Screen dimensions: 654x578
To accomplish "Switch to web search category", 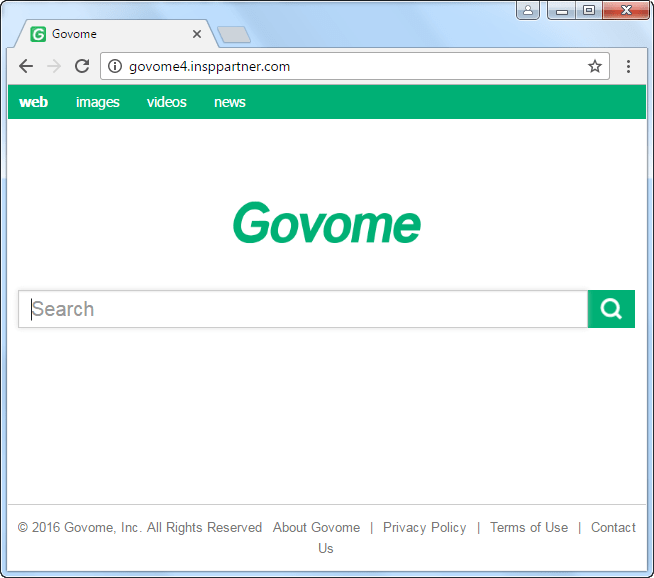I will [x=33, y=102].
